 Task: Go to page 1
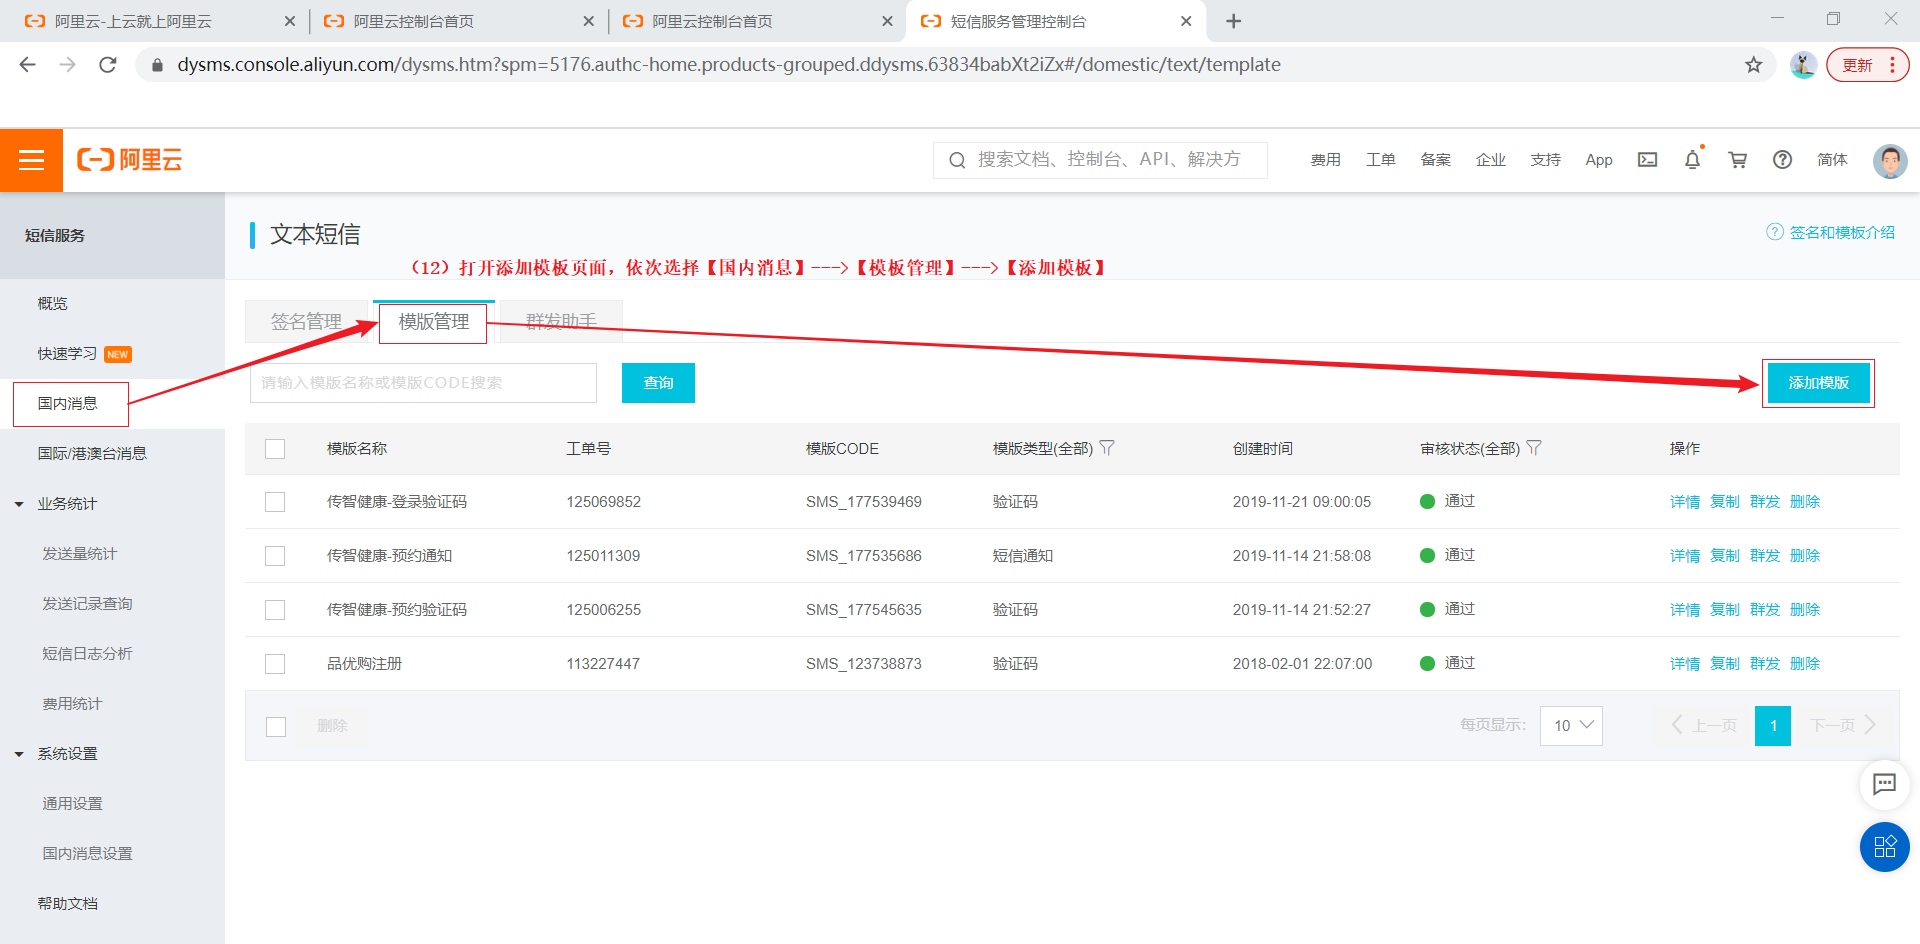(x=1773, y=726)
